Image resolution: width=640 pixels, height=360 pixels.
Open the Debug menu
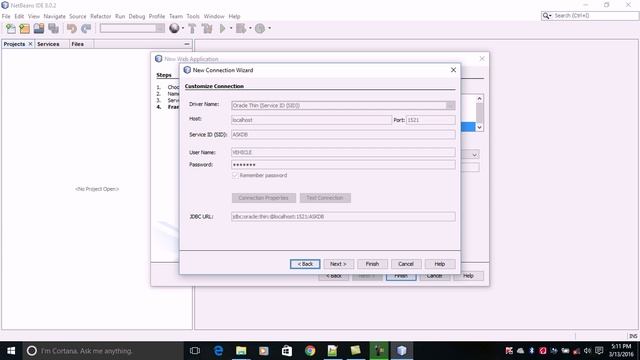tap(137, 16)
